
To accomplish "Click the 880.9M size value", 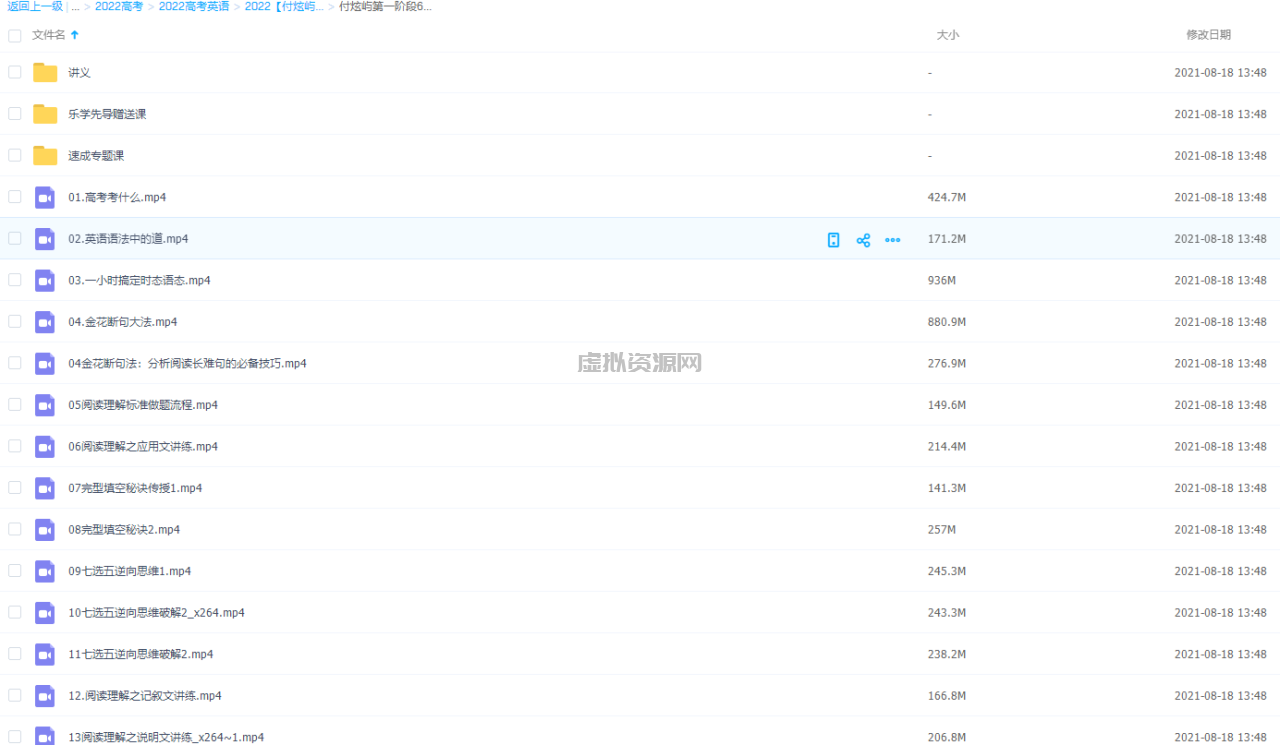I will pyautogui.click(x=947, y=322).
